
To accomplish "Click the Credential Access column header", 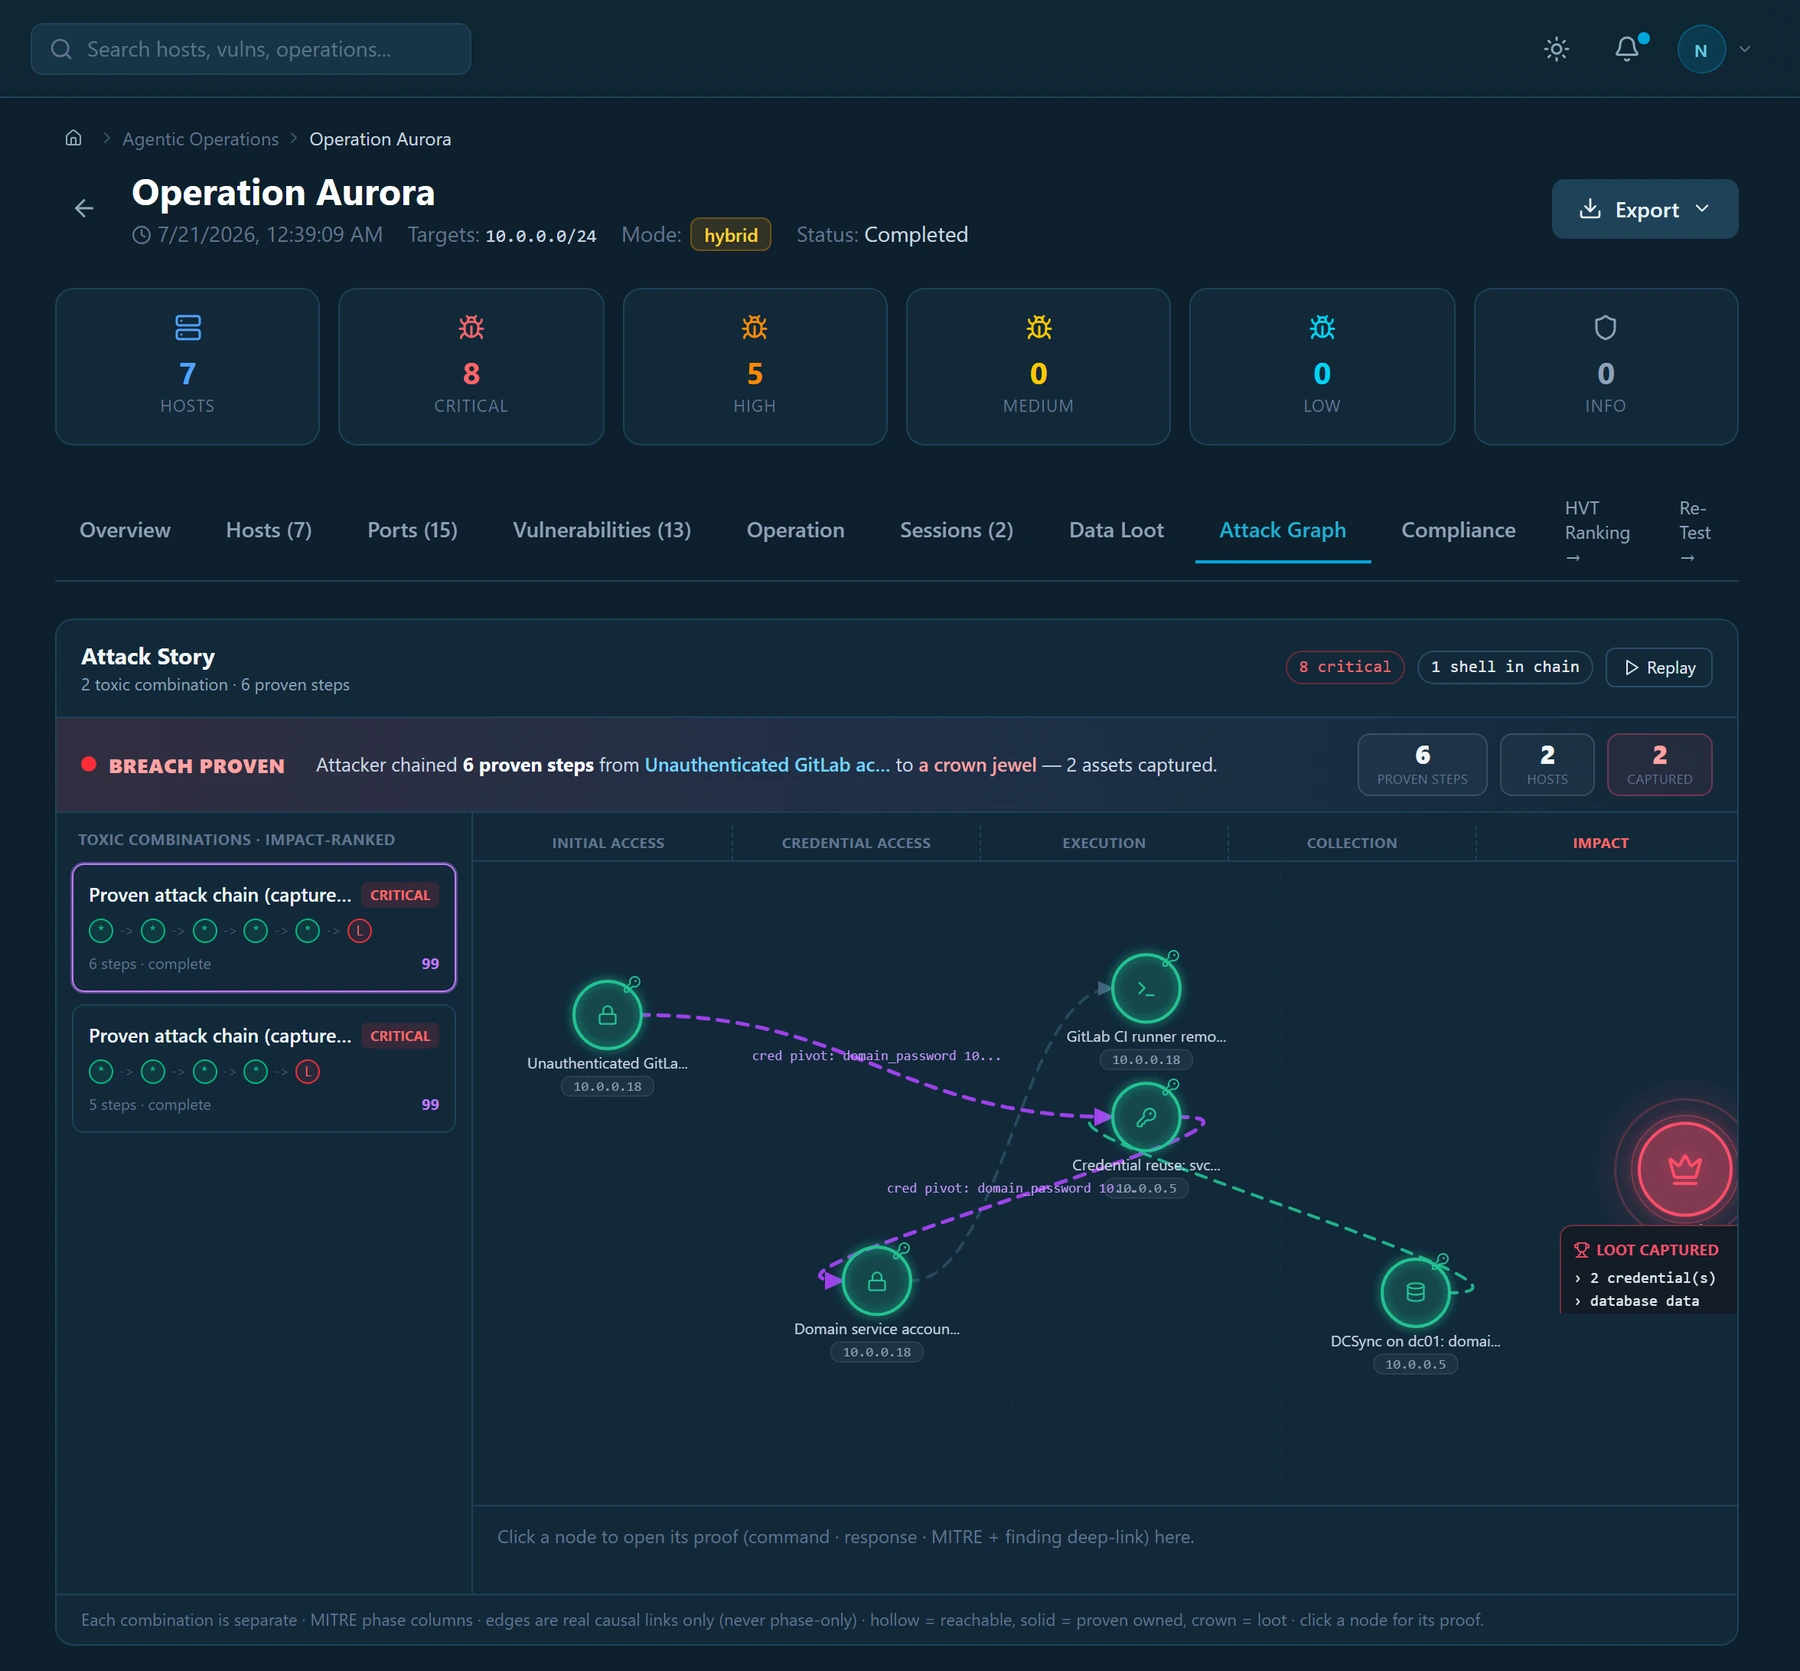I will click(856, 843).
